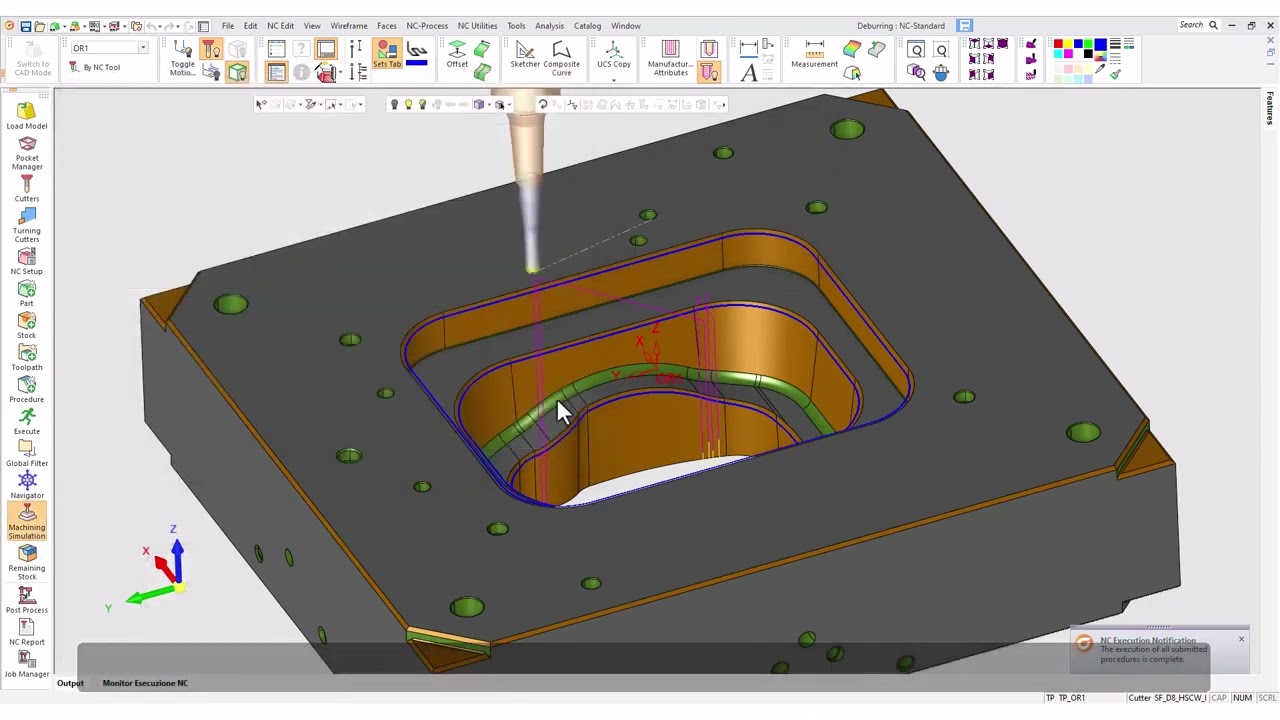This screenshot has height=720, width=1280.
Task: Click the Deburring : NC-Standard title icon
Action: click(x=965, y=26)
